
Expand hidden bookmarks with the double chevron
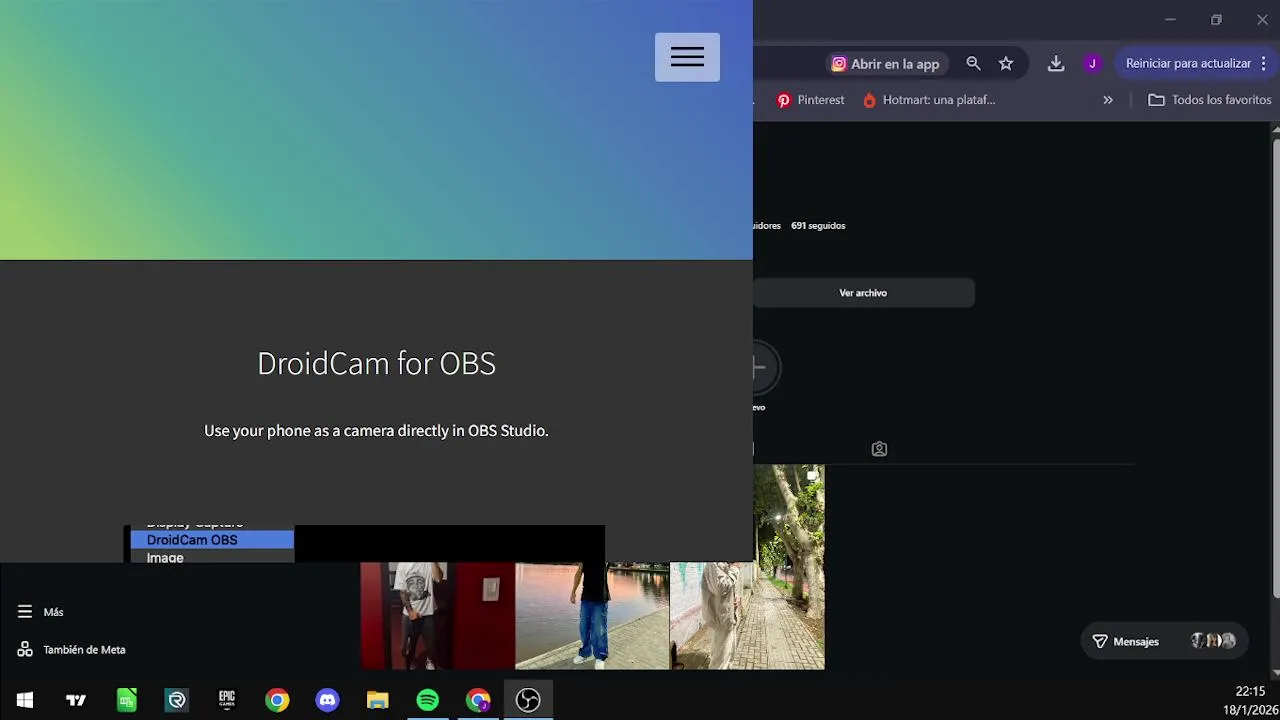[1108, 100]
